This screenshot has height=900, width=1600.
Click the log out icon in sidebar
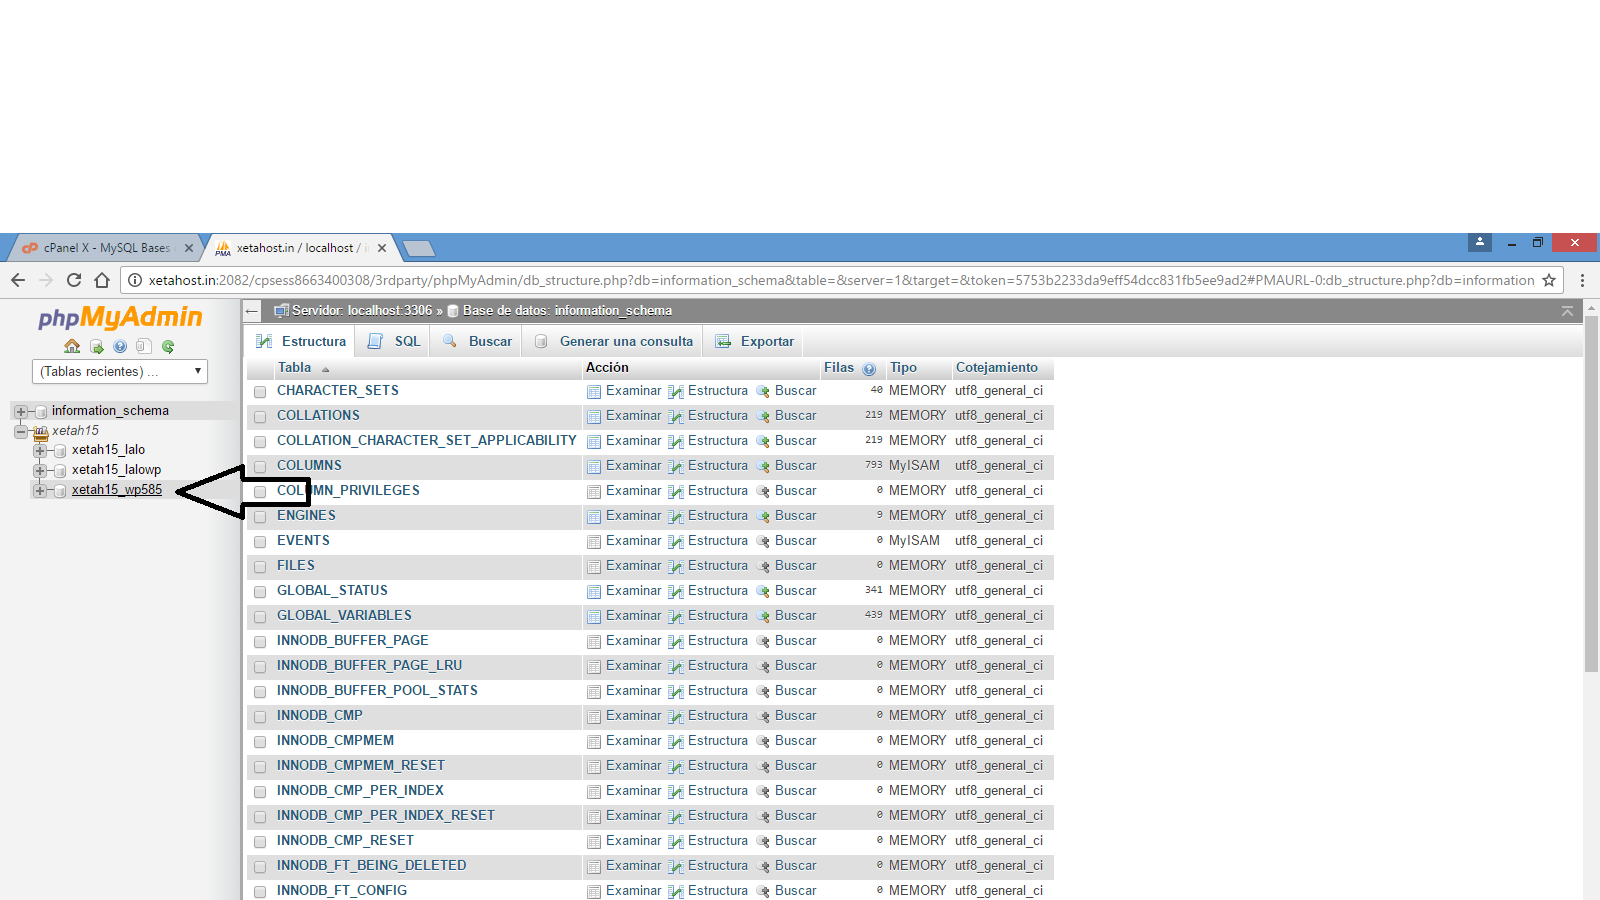coord(96,346)
